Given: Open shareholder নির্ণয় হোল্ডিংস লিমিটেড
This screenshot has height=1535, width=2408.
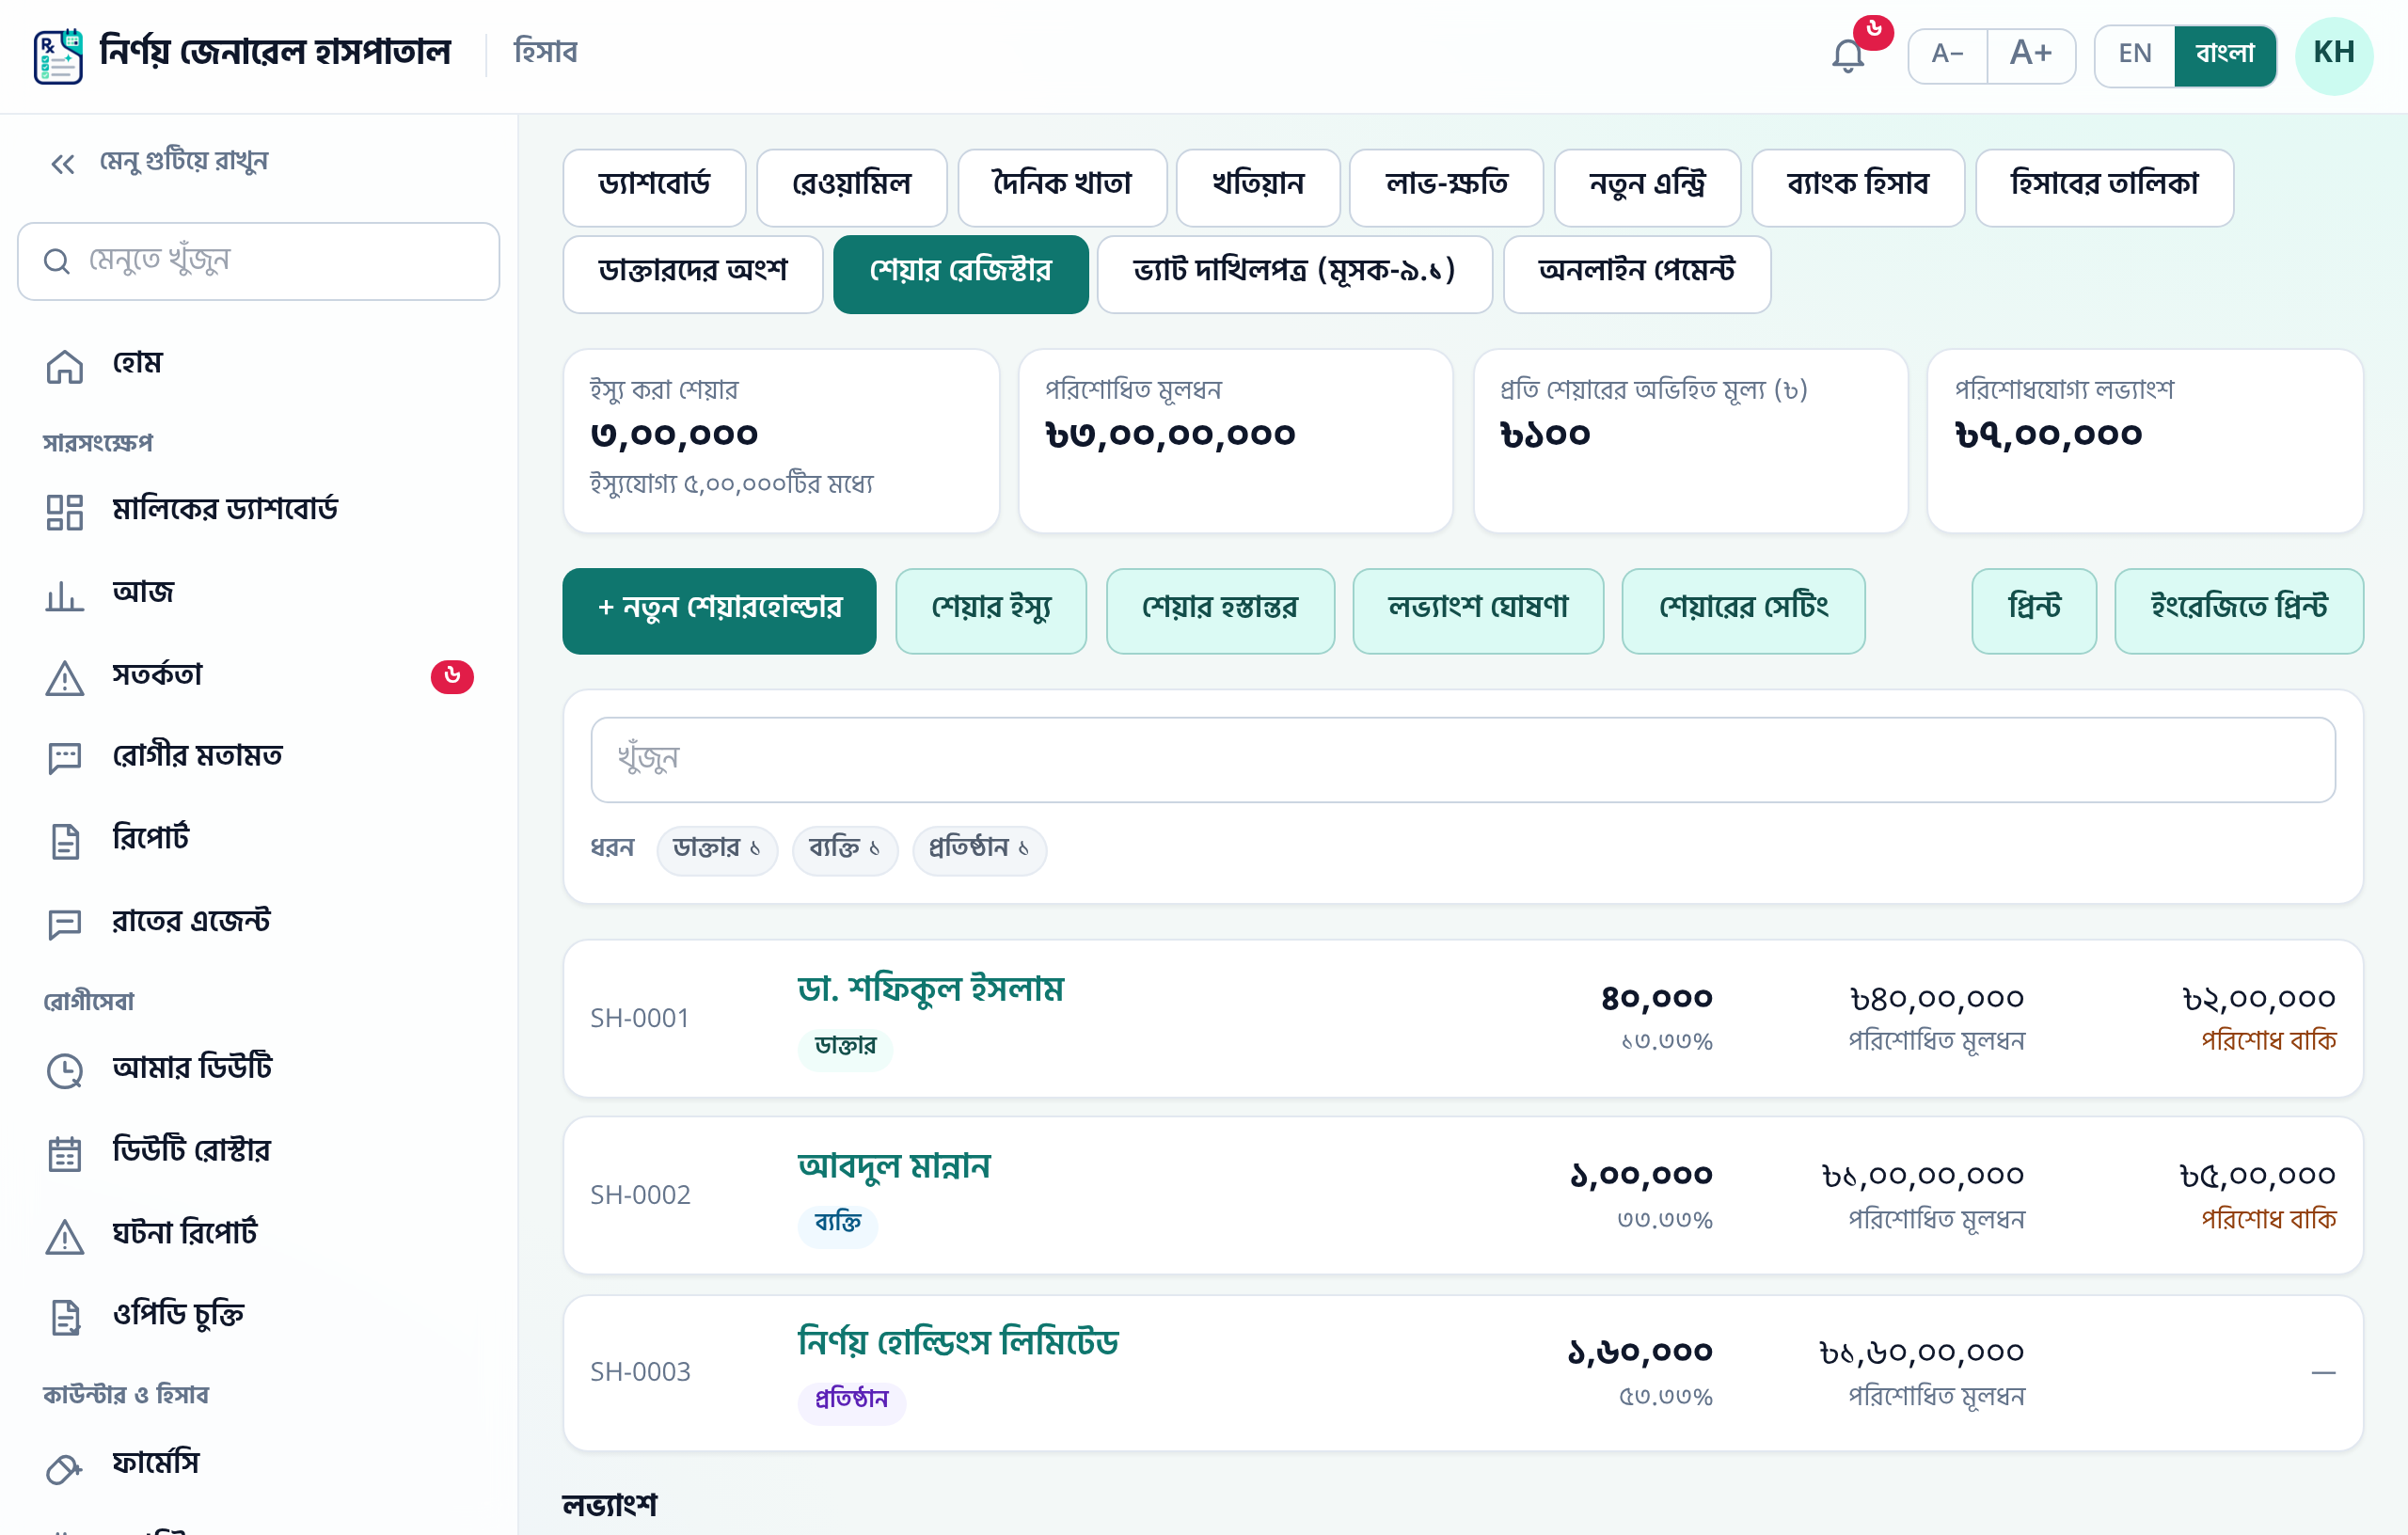Looking at the screenshot, I should click(x=958, y=1342).
